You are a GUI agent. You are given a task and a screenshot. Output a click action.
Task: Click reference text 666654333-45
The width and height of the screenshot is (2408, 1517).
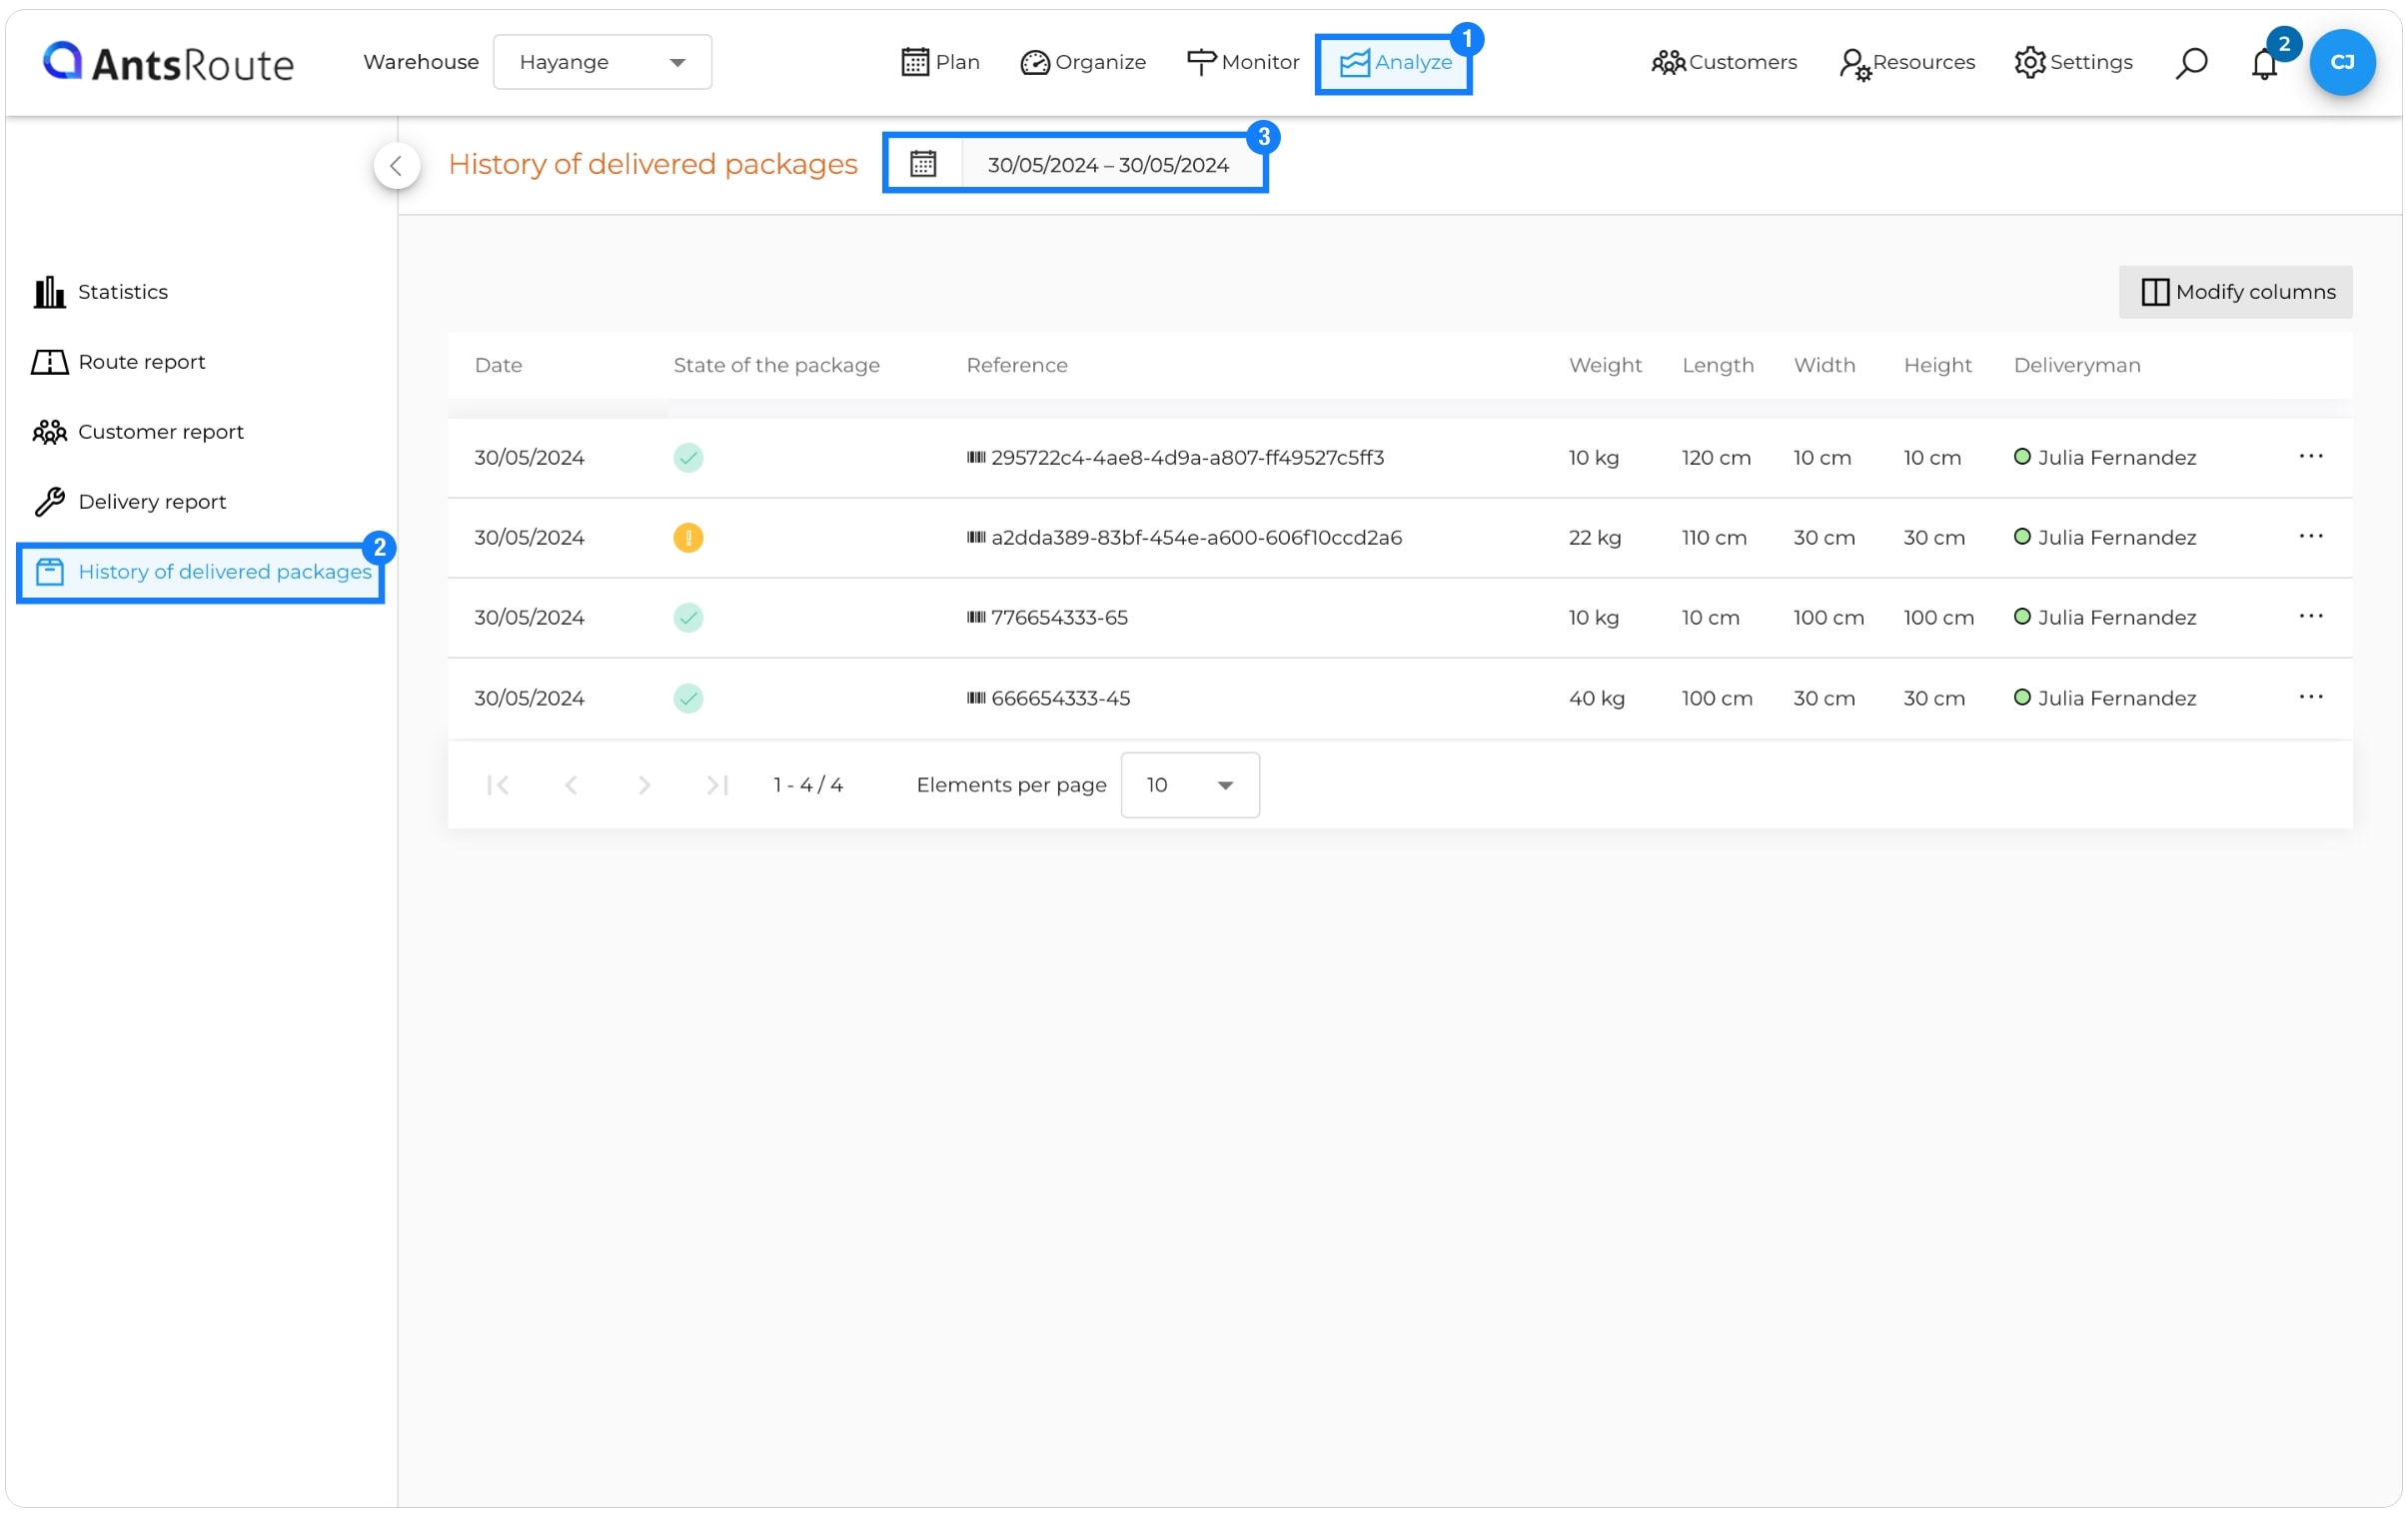(x=1060, y=699)
